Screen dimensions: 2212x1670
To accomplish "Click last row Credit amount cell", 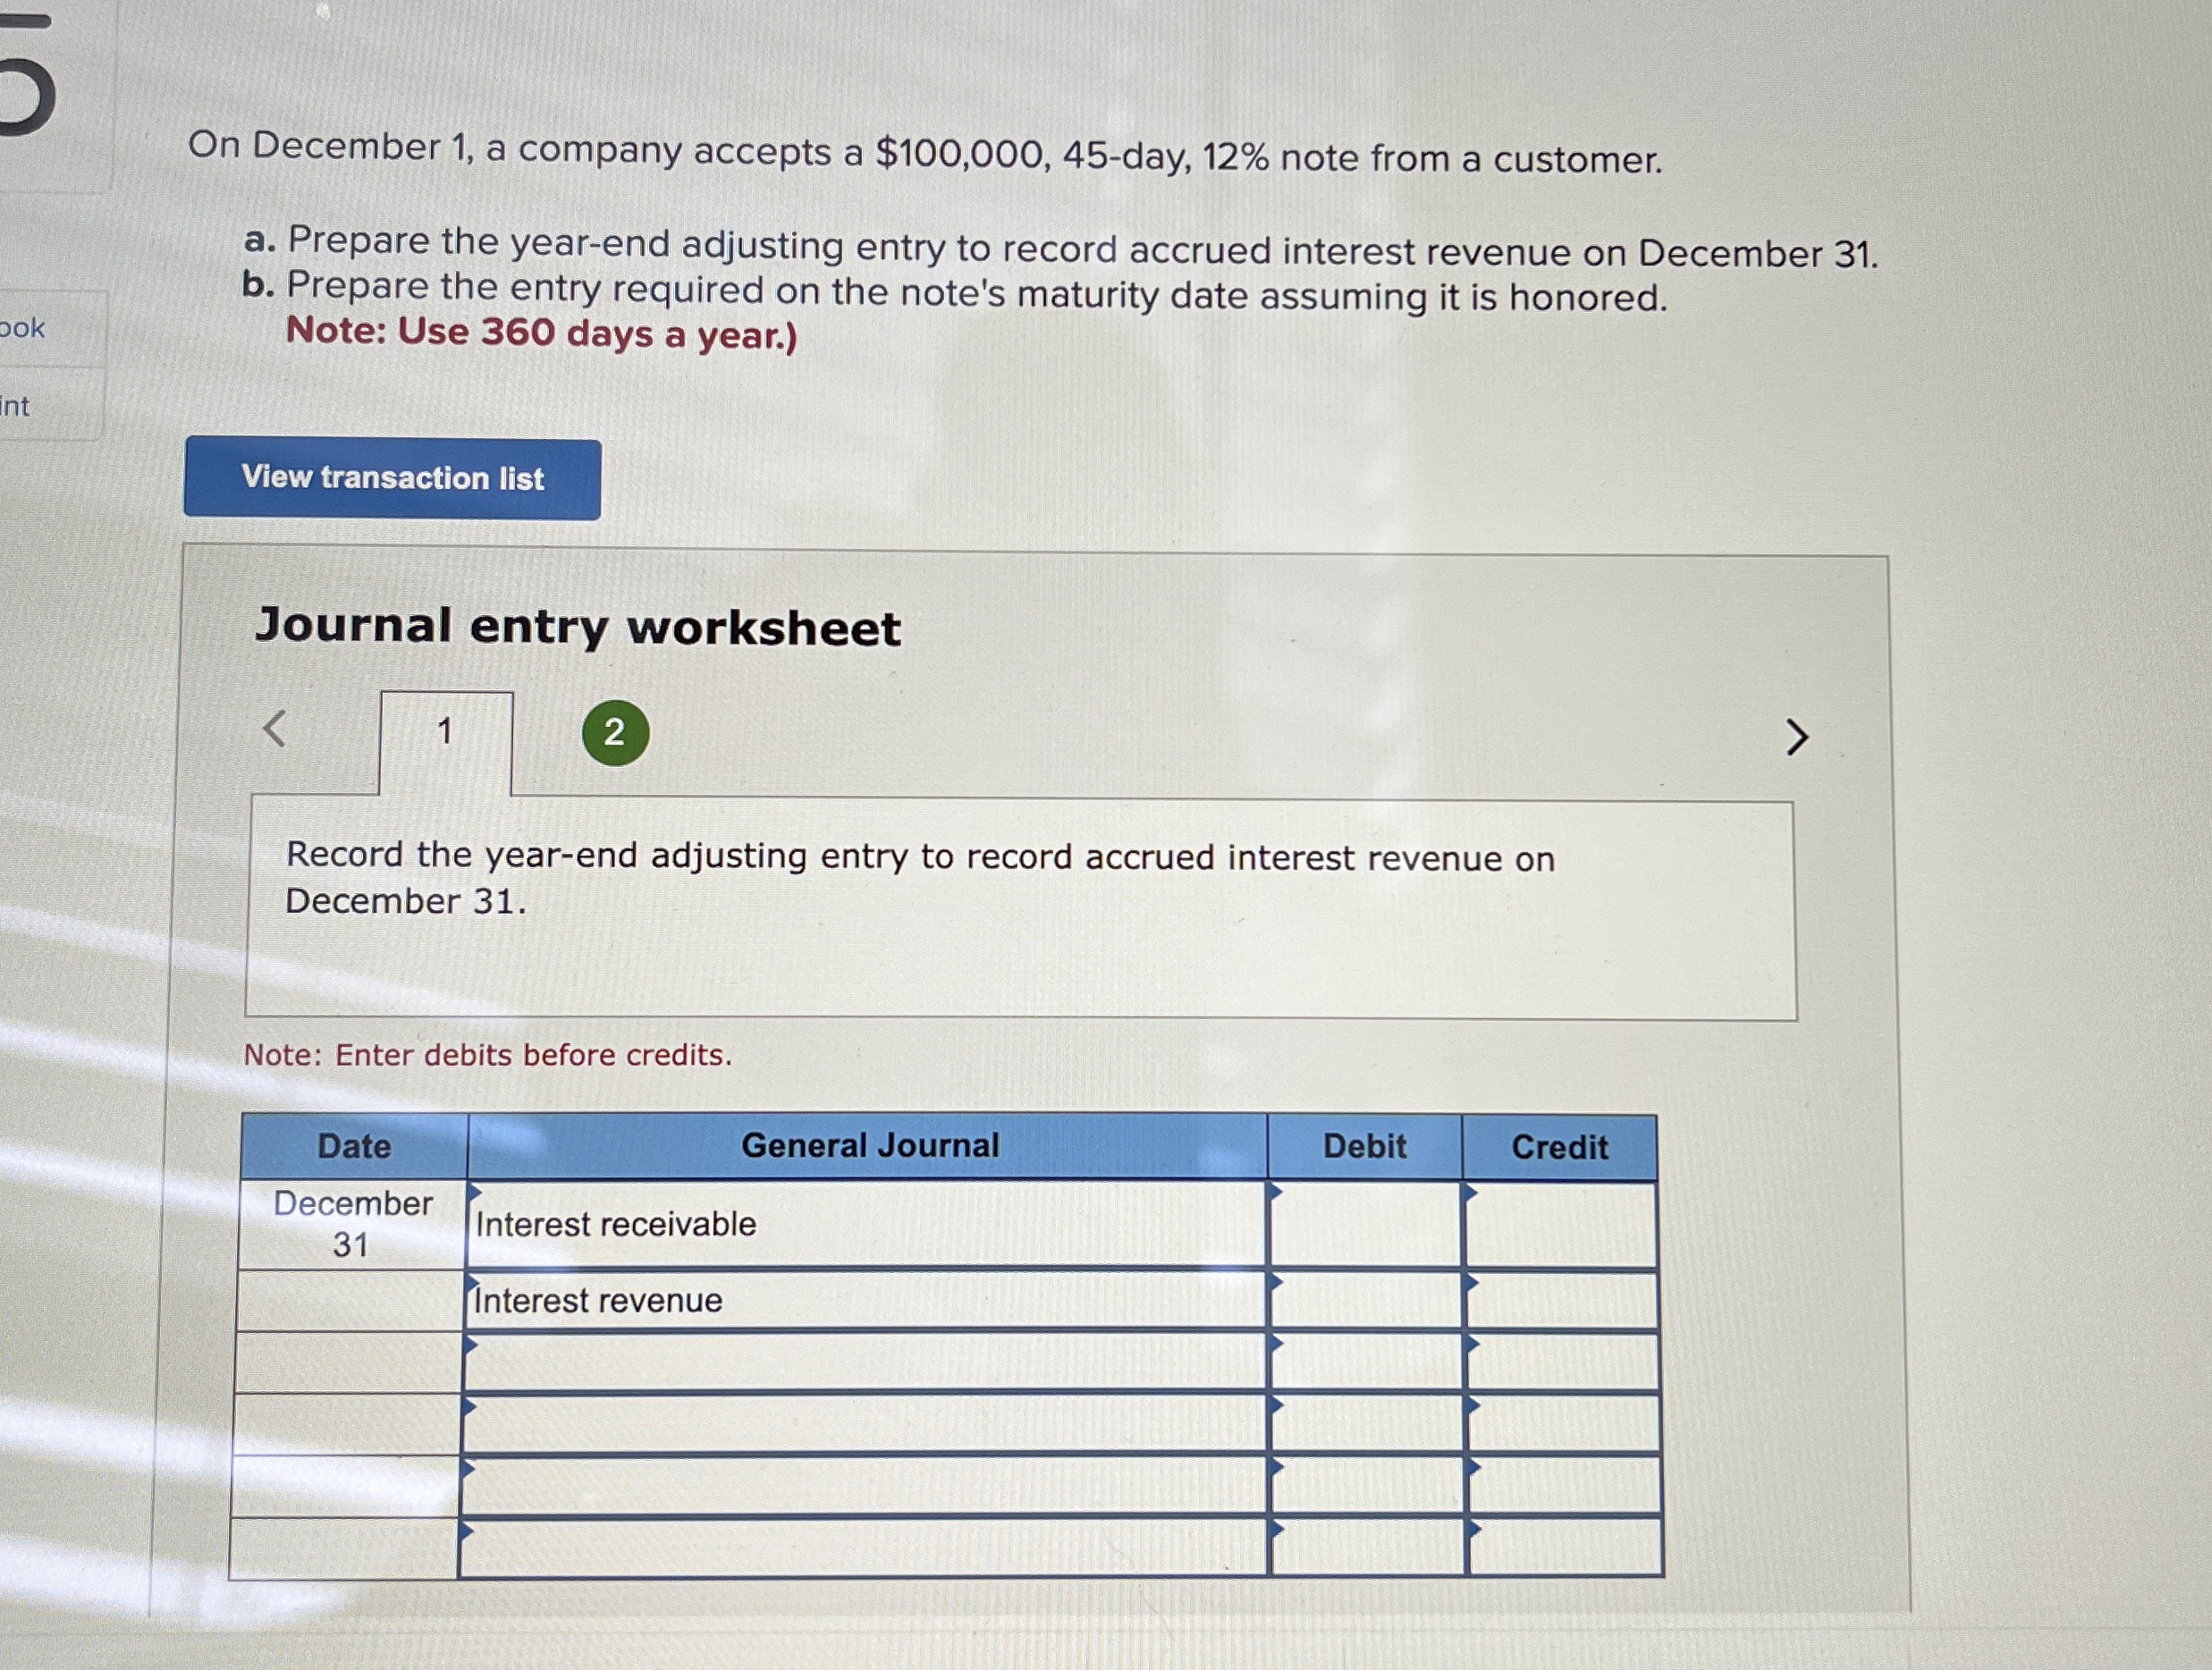I will pyautogui.click(x=1566, y=1548).
